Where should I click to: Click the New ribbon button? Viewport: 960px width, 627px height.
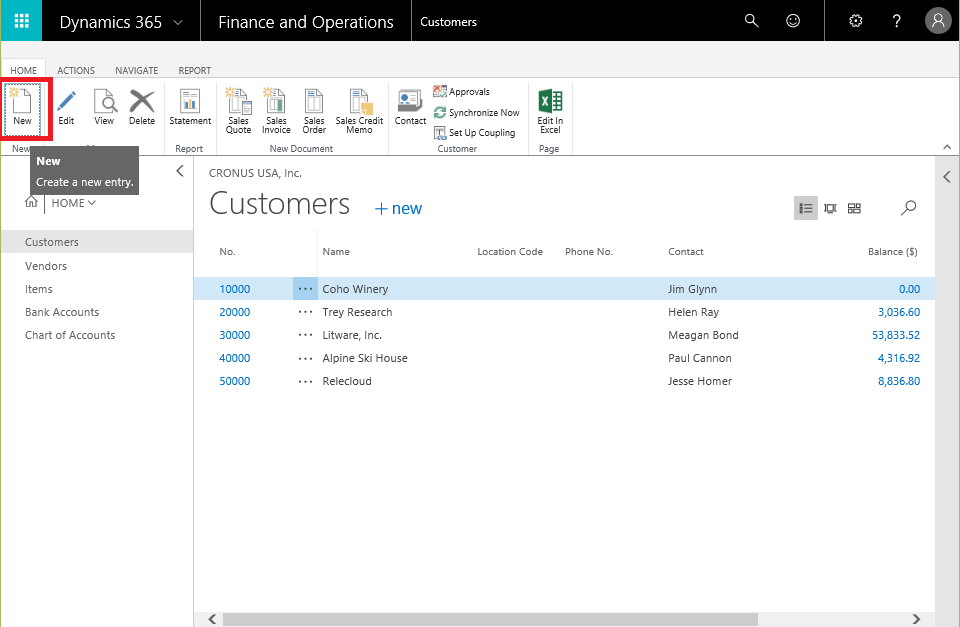pos(23,108)
